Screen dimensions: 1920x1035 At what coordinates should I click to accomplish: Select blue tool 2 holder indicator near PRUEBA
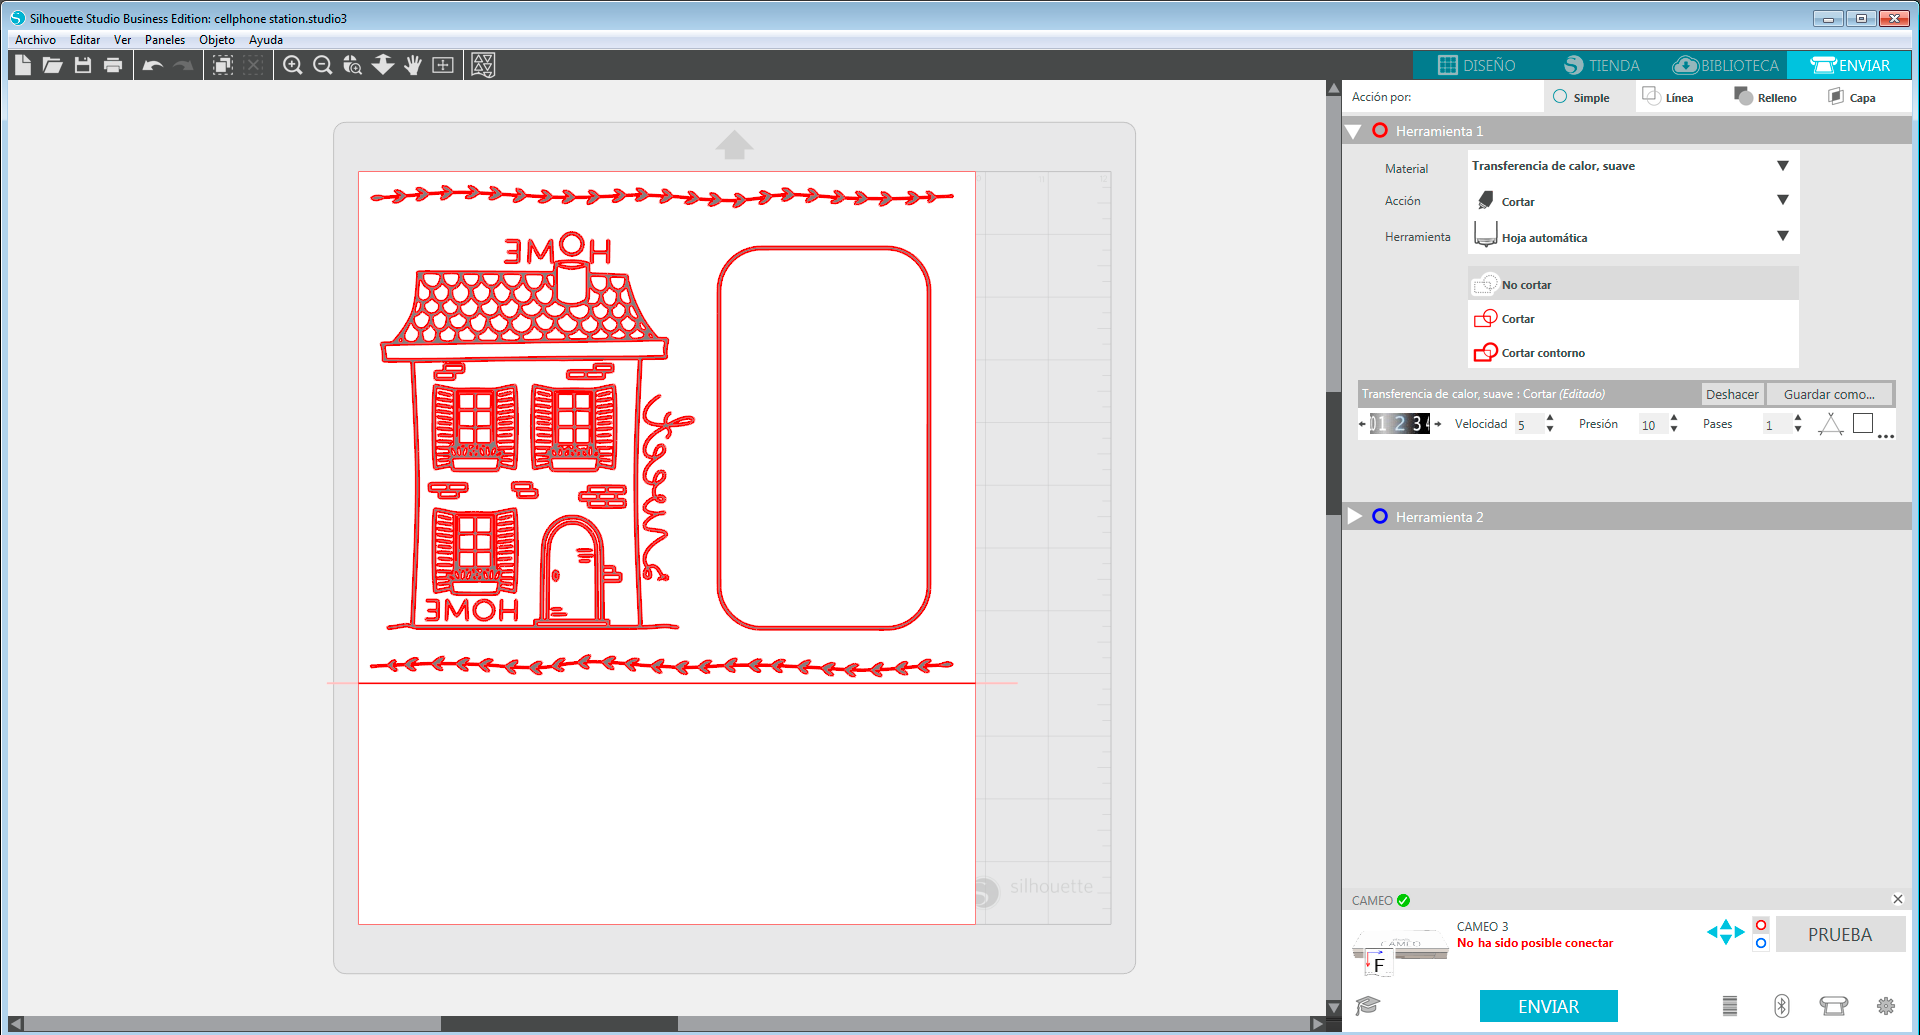point(1761,943)
